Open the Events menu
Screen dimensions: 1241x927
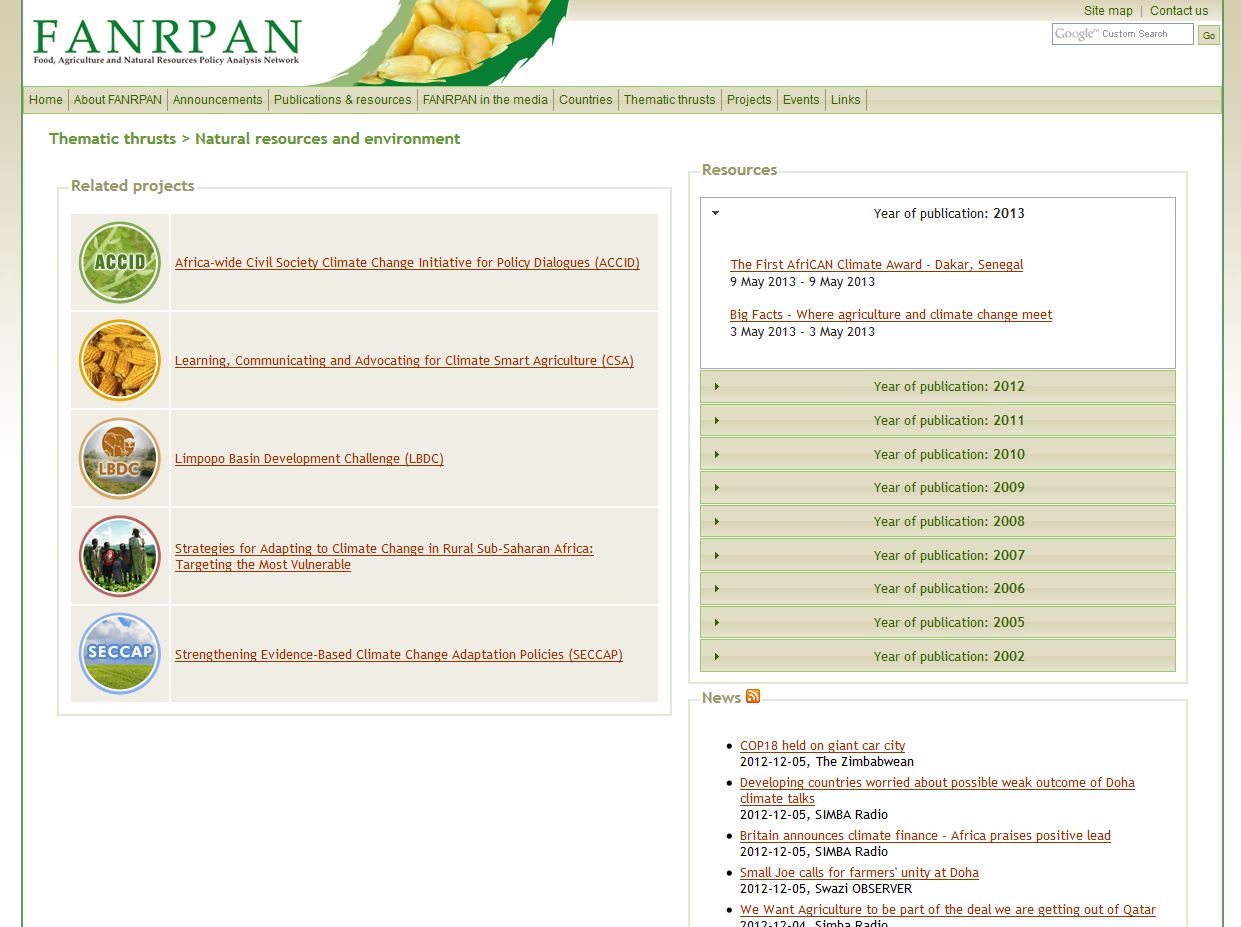pos(801,100)
